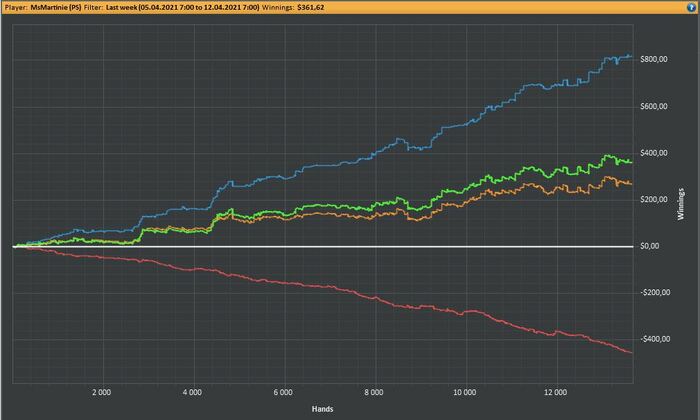Click the $400,00 y-axis label

click(654, 153)
